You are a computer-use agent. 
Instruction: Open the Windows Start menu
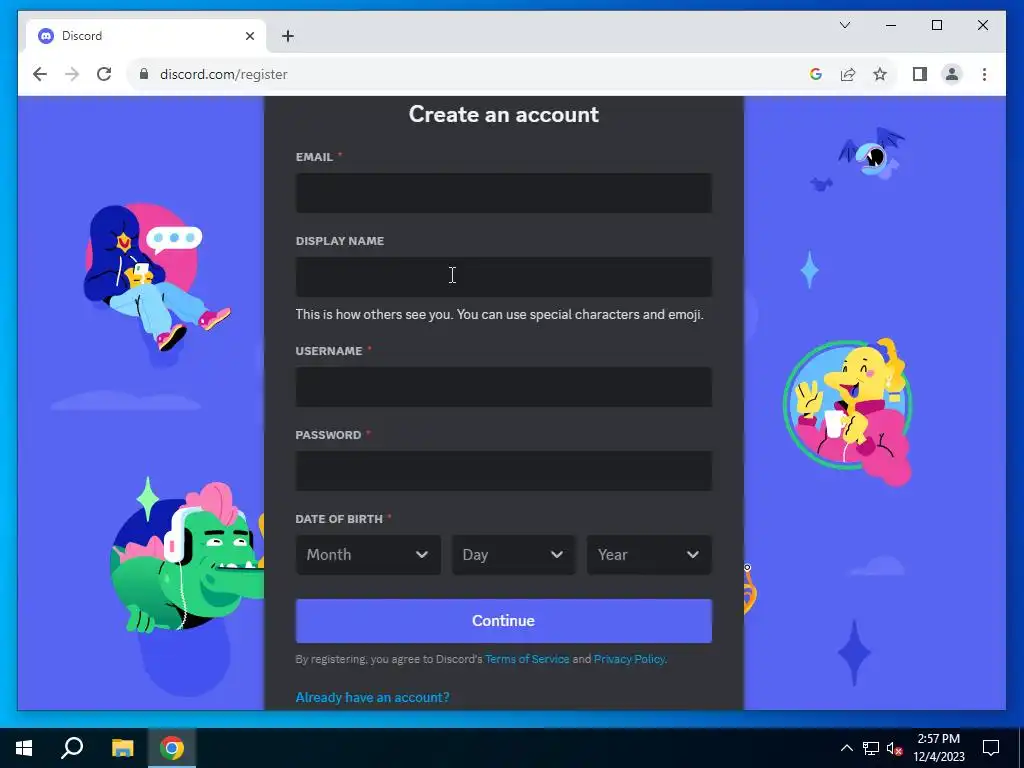click(x=24, y=748)
